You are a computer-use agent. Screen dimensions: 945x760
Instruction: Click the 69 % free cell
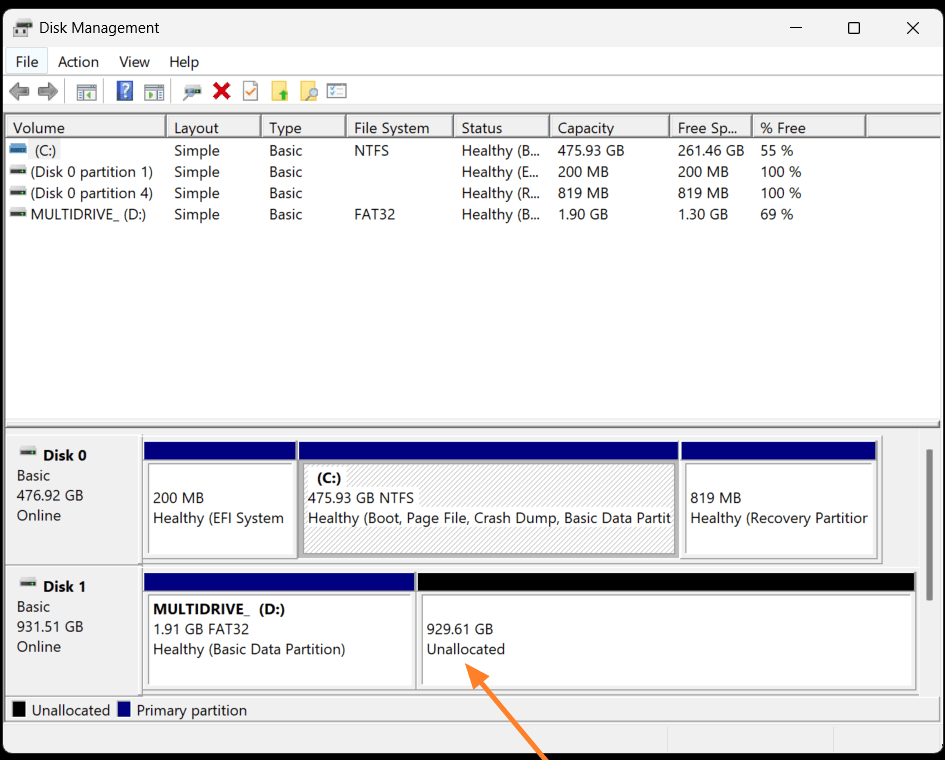[776, 214]
